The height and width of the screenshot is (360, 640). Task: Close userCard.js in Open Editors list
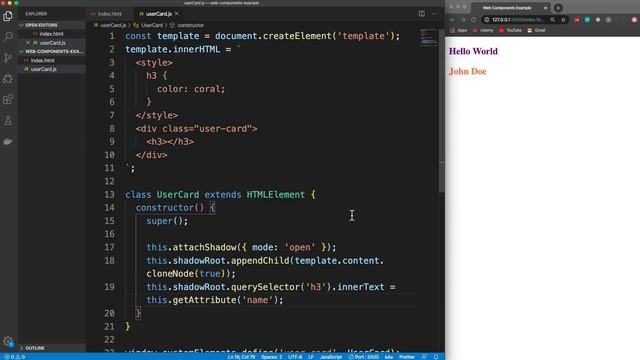28,42
